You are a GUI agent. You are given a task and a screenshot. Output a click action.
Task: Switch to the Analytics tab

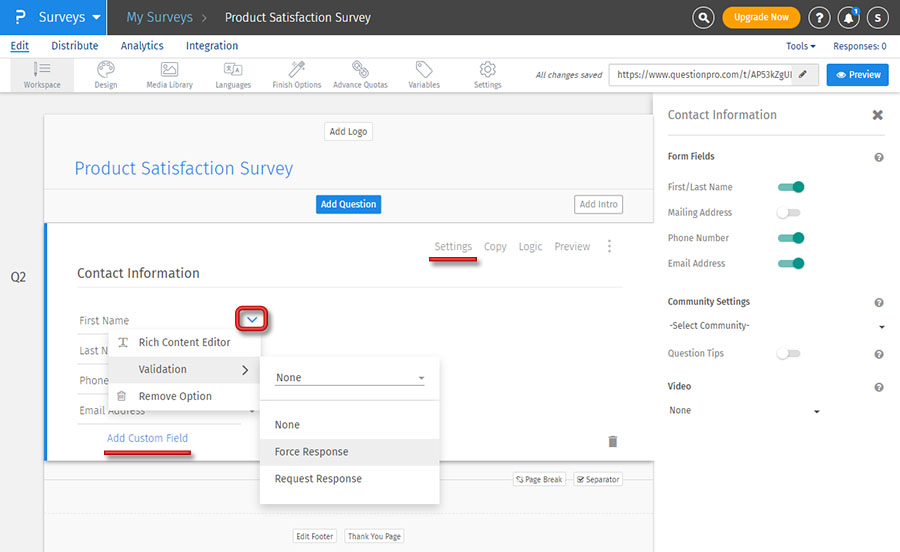point(142,46)
